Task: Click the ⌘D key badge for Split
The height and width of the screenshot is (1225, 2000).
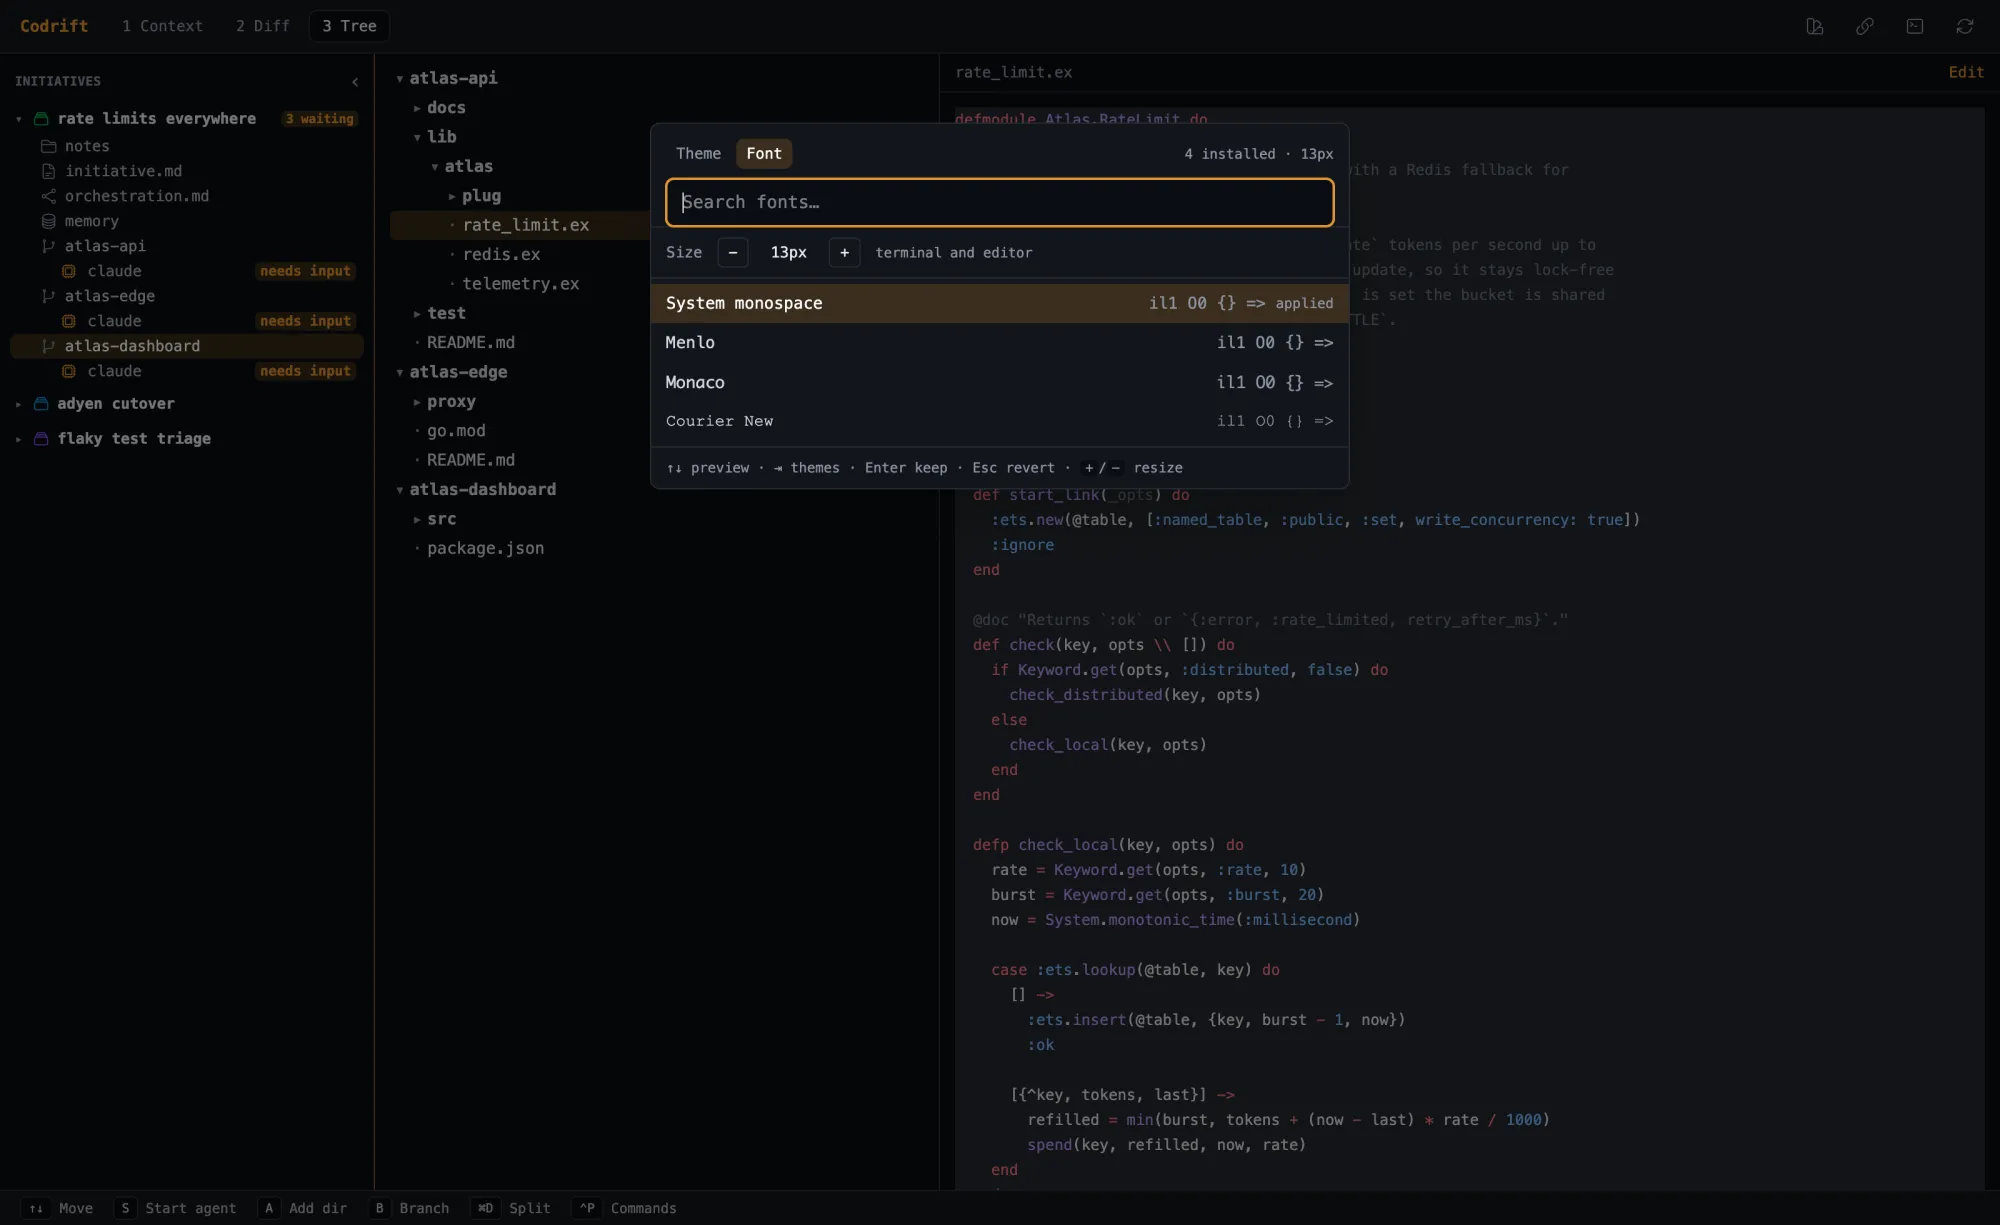Action: coord(485,1208)
